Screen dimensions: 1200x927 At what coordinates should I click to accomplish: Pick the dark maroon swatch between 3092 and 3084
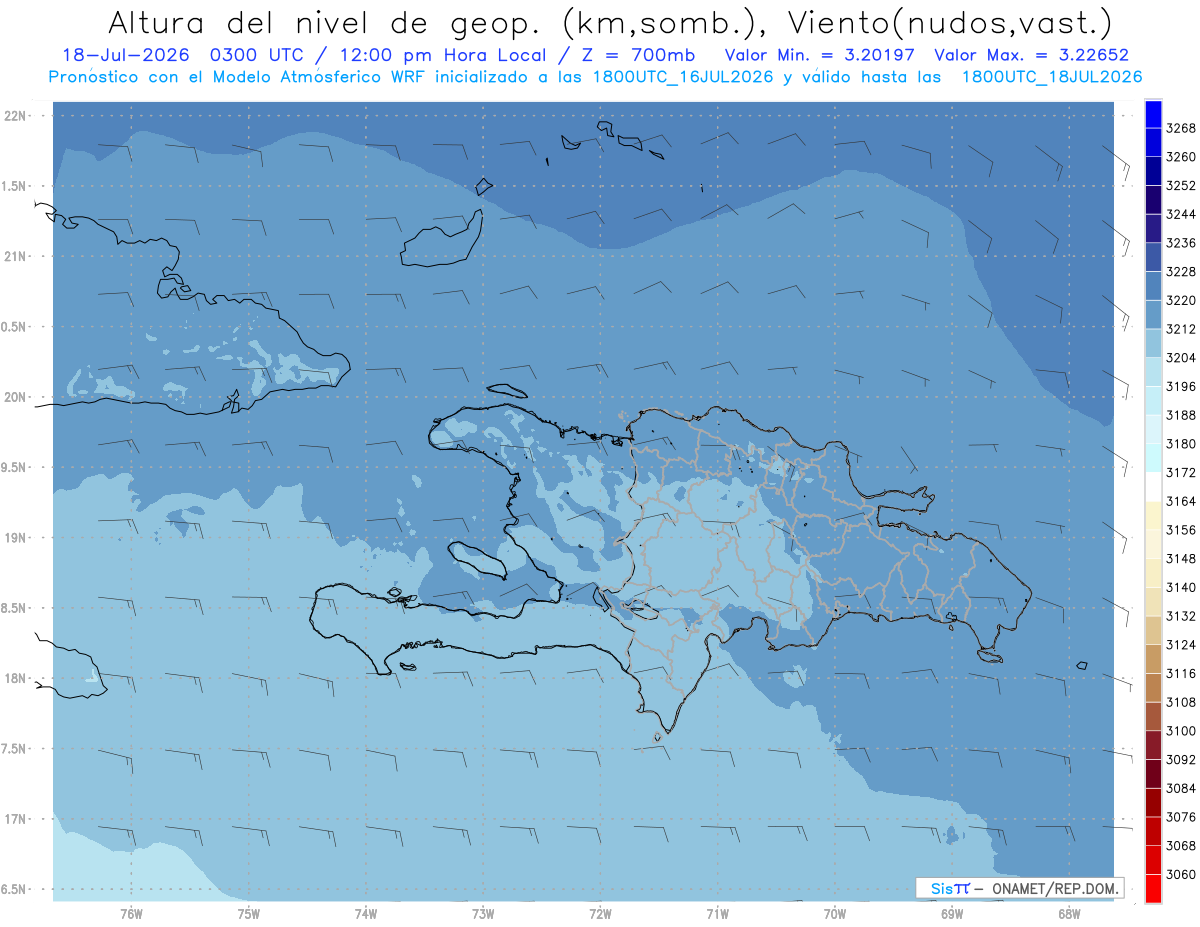(1153, 774)
